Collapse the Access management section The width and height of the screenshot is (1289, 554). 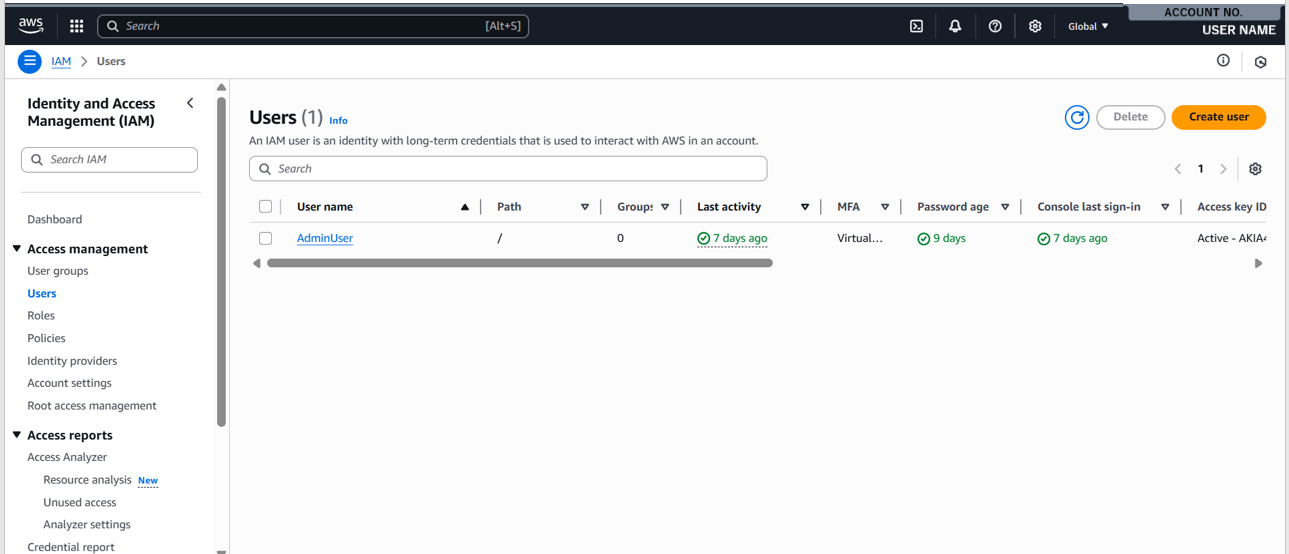tap(17, 249)
